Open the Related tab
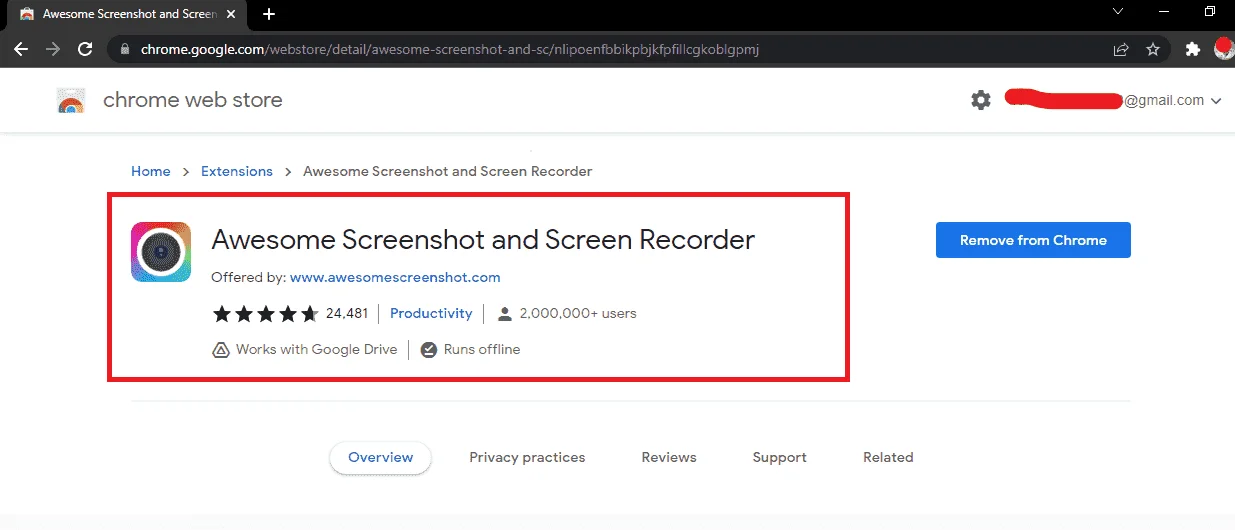Viewport: 1235px width, 530px height. pyautogui.click(x=888, y=458)
